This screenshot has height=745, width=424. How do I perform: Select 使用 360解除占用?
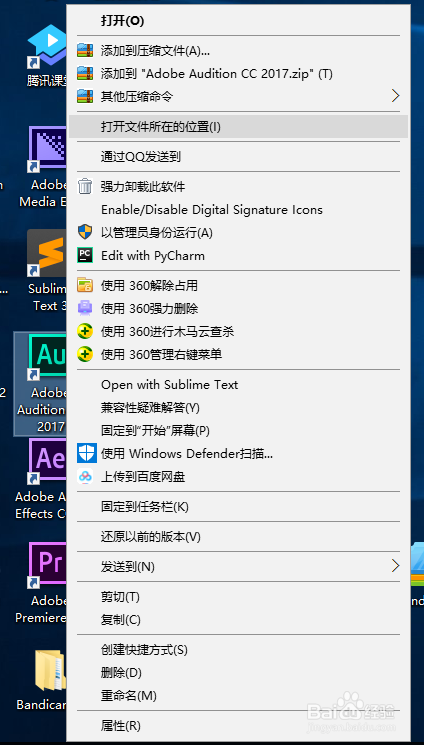(x=239, y=286)
